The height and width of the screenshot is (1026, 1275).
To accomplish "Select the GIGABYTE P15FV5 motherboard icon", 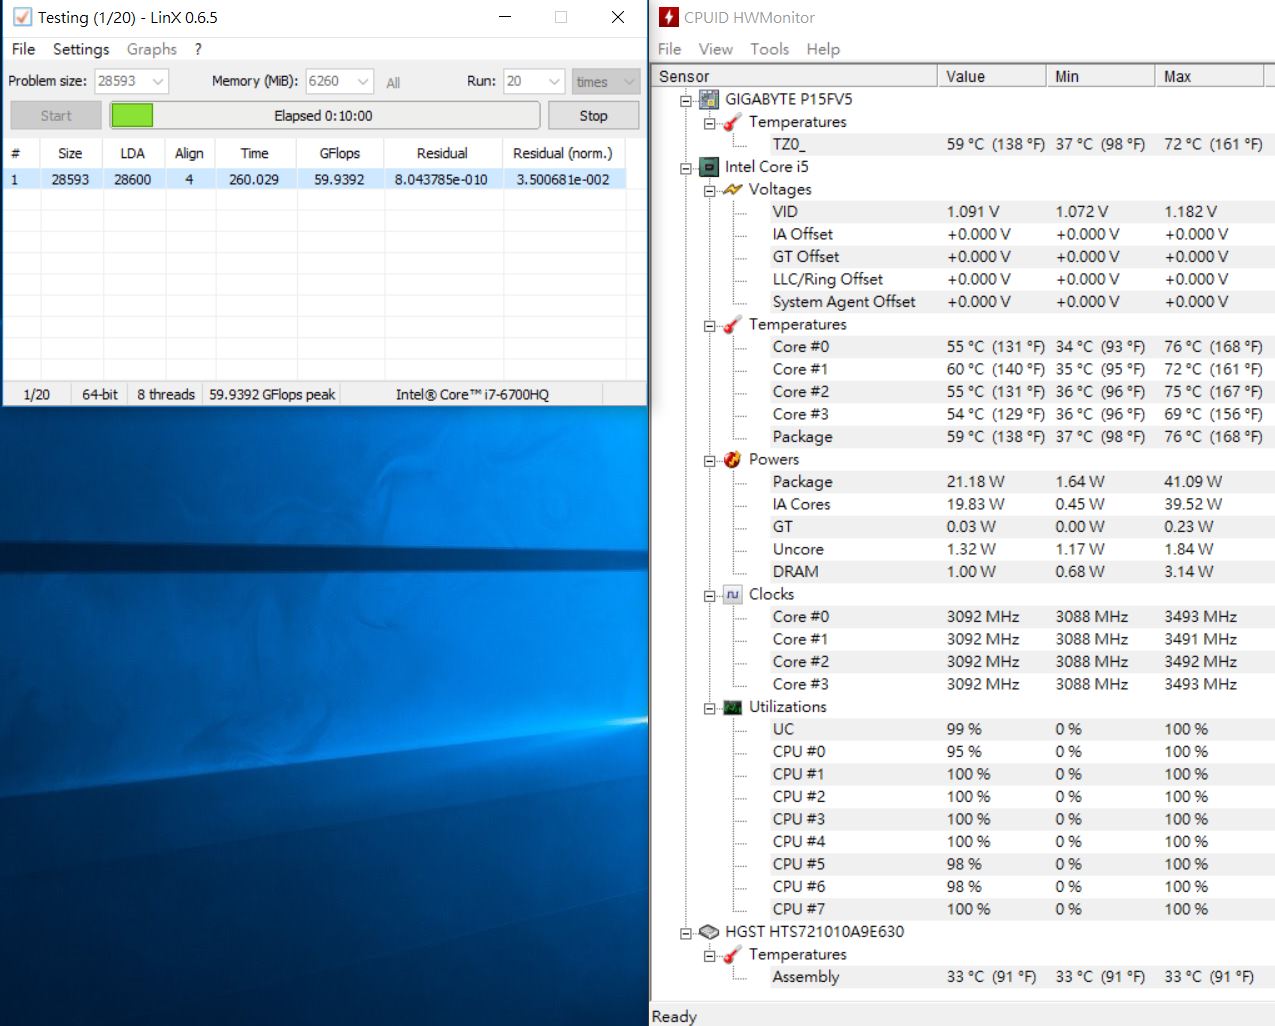I will click(709, 99).
